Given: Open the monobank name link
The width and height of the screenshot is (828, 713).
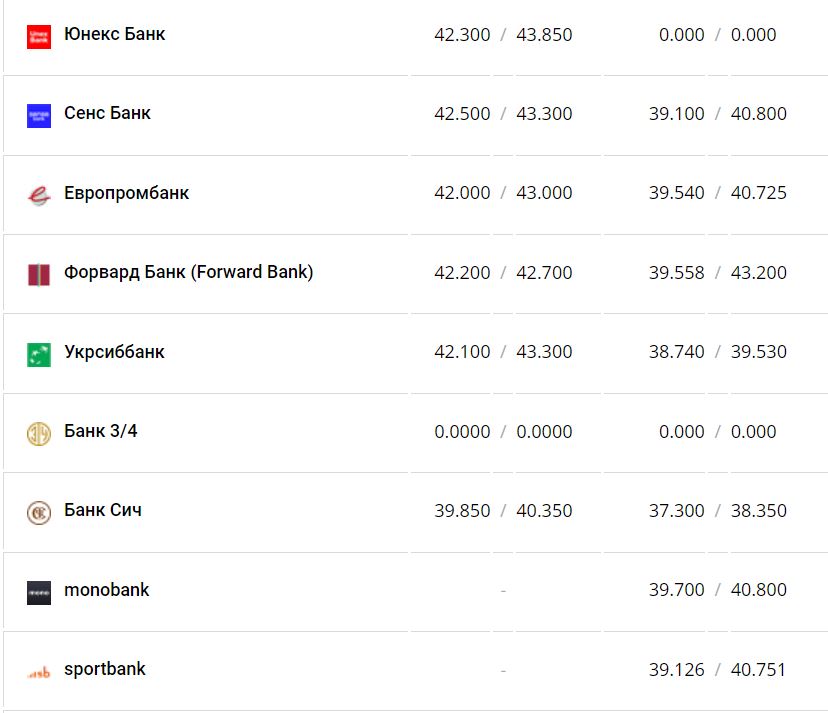Looking at the screenshot, I should click(106, 590).
